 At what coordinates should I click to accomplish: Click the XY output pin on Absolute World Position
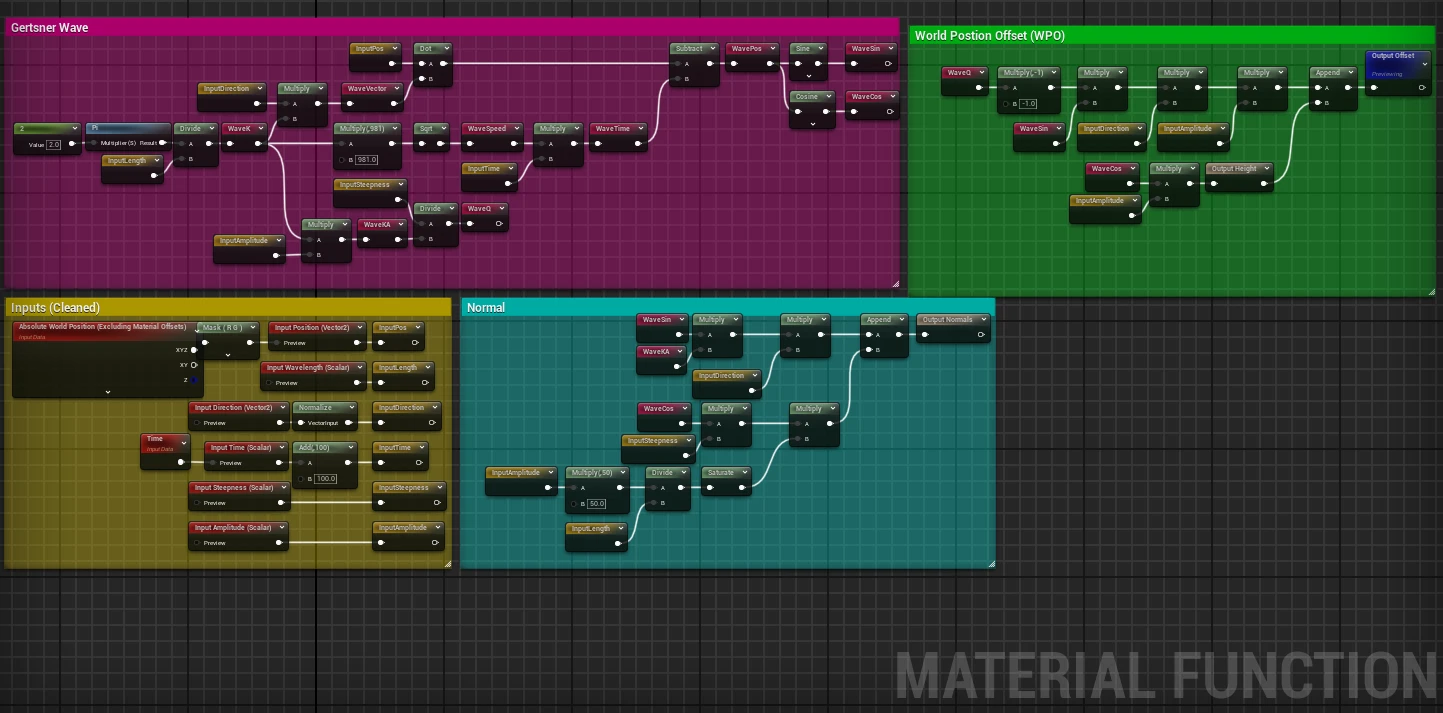click(x=194, y=365)
